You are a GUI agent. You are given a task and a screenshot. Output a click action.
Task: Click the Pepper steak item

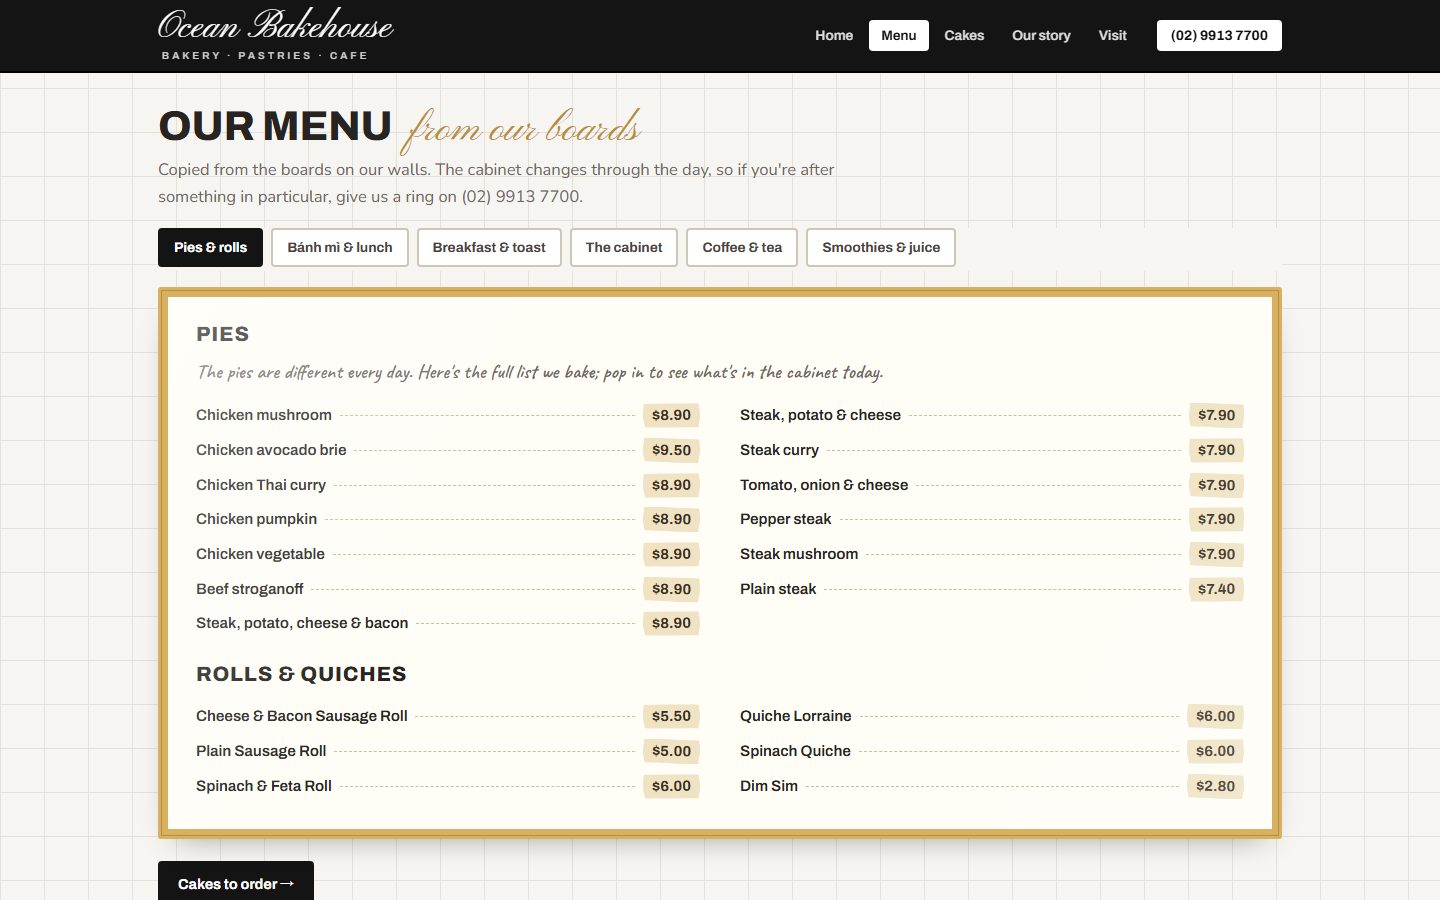click(992, 519)
